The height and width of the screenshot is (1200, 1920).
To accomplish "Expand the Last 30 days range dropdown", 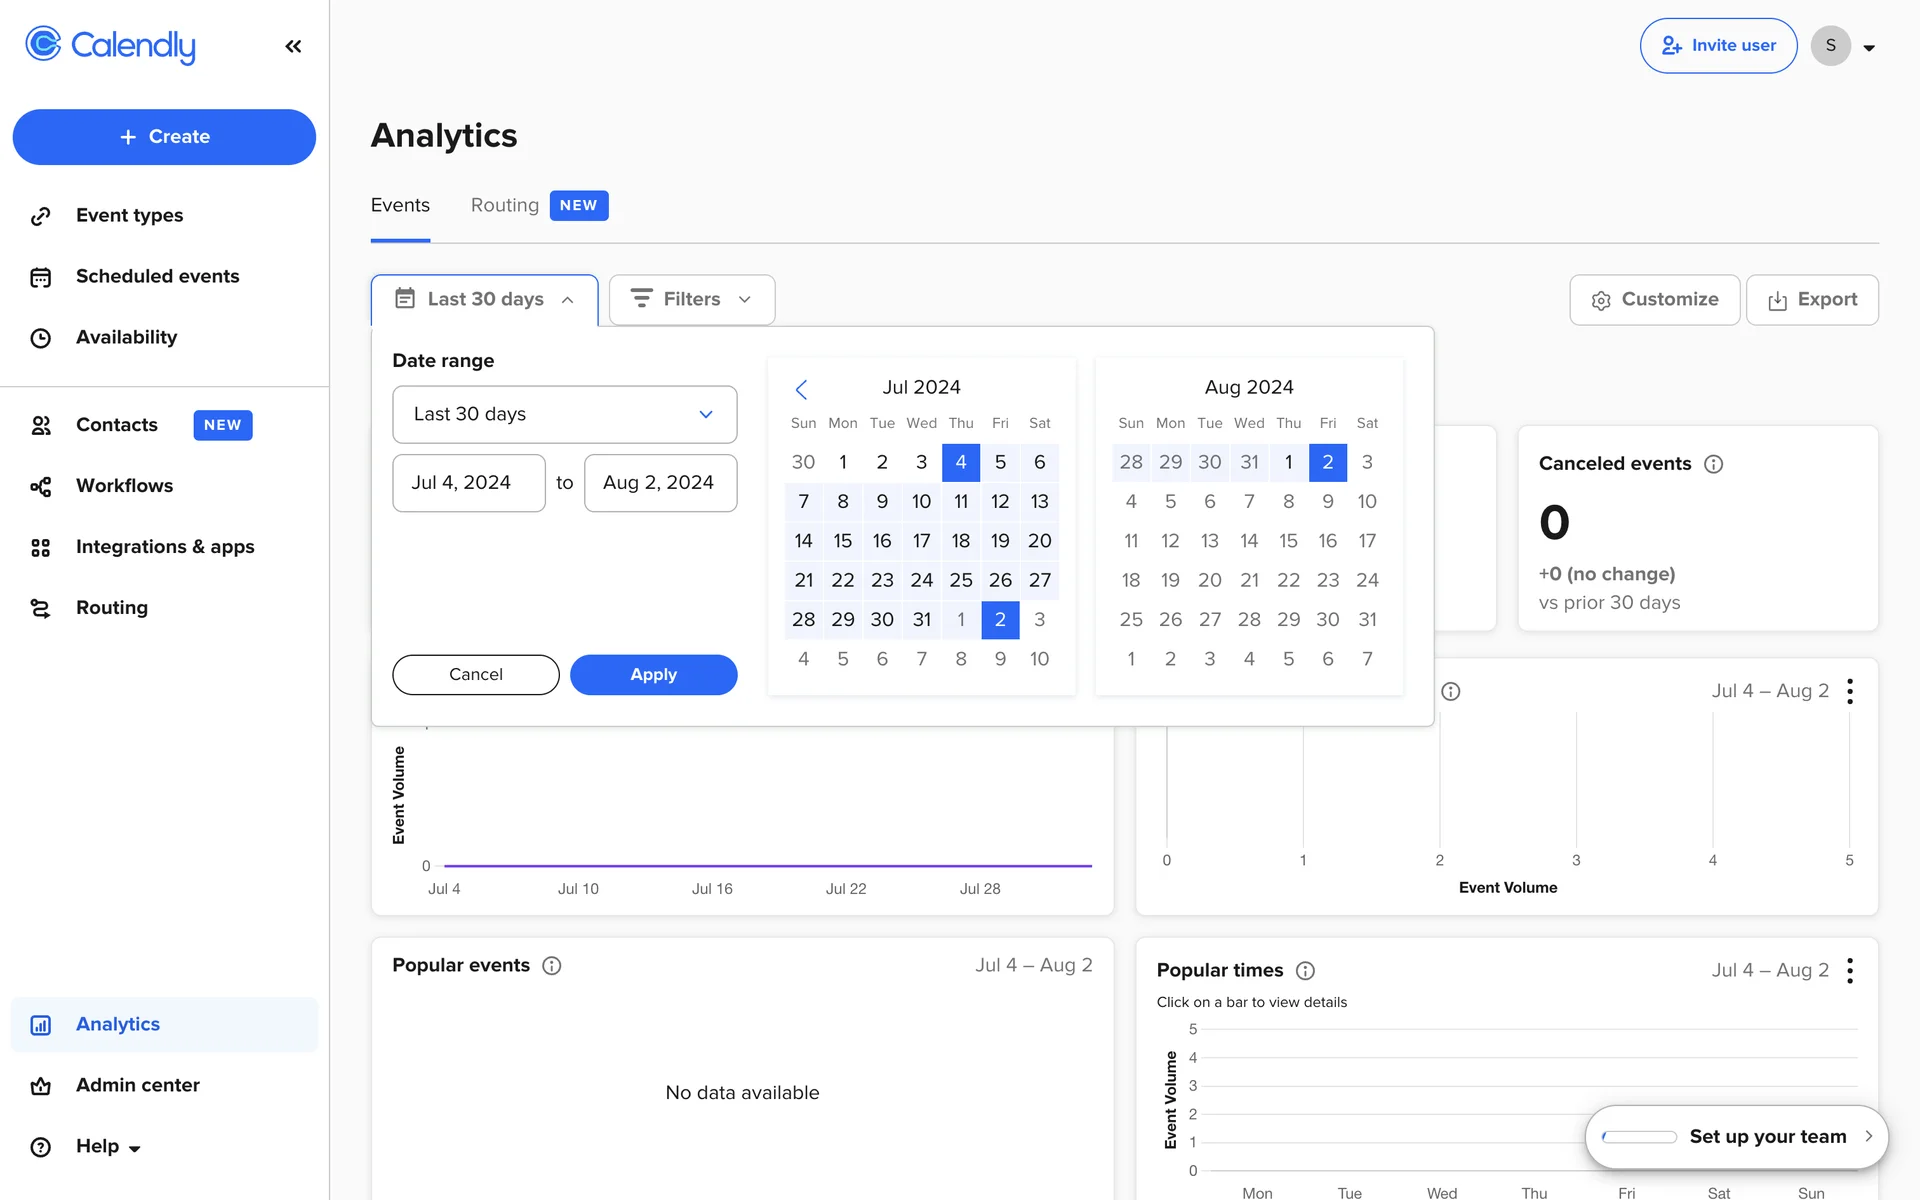I will click(564, 414).
